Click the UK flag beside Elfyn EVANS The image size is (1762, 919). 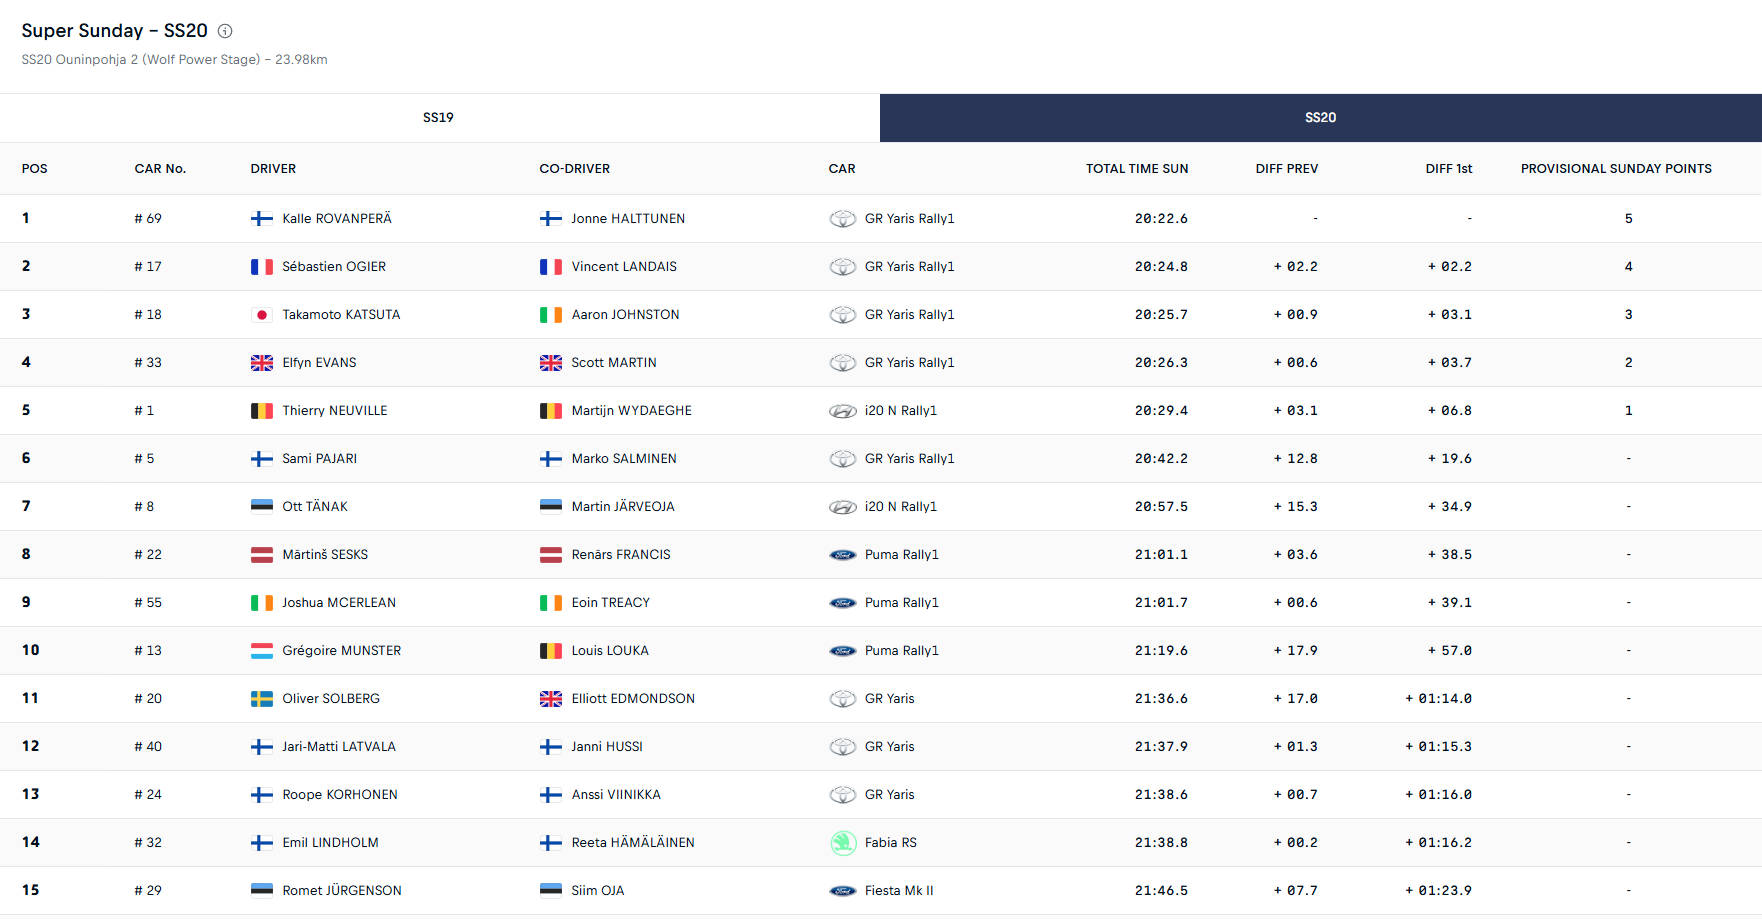coord(262,363)
